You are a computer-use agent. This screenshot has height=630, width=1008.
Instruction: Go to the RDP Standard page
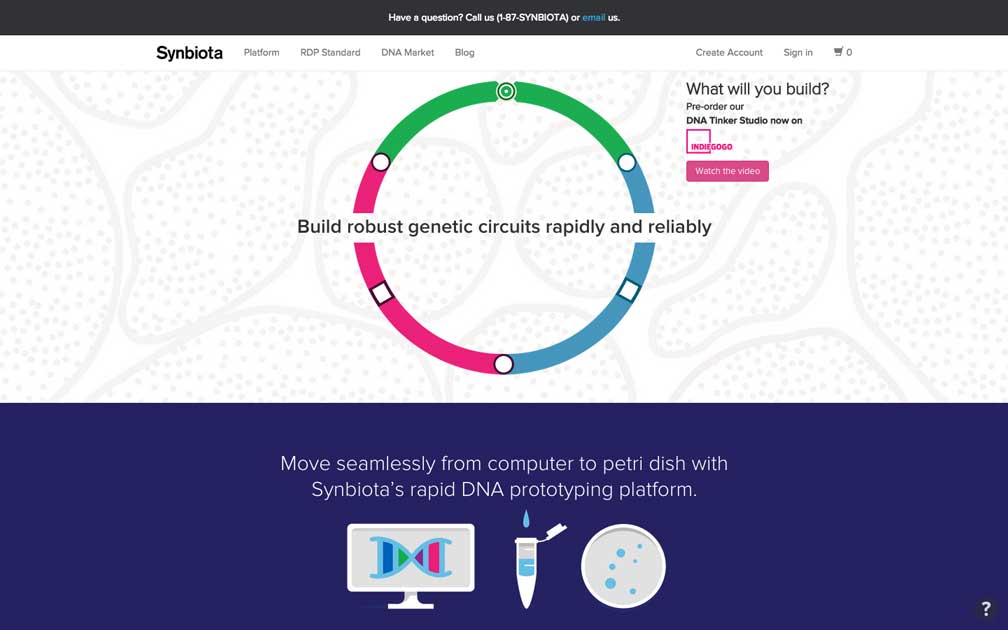click(x=330, y=53)
